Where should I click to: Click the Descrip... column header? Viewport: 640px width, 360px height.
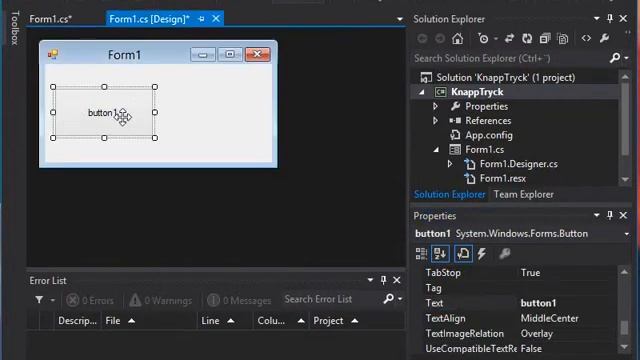(x=77, y=321)
